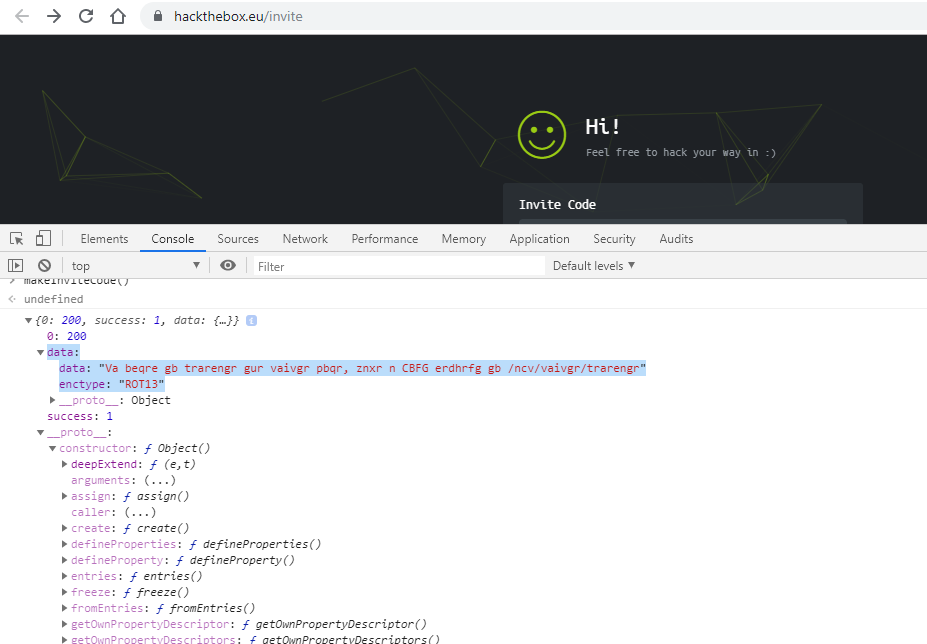Select the inspect element picker tool
Viewport: 927px width, 644px height.
pyautogui.click(x=15, y=238)
